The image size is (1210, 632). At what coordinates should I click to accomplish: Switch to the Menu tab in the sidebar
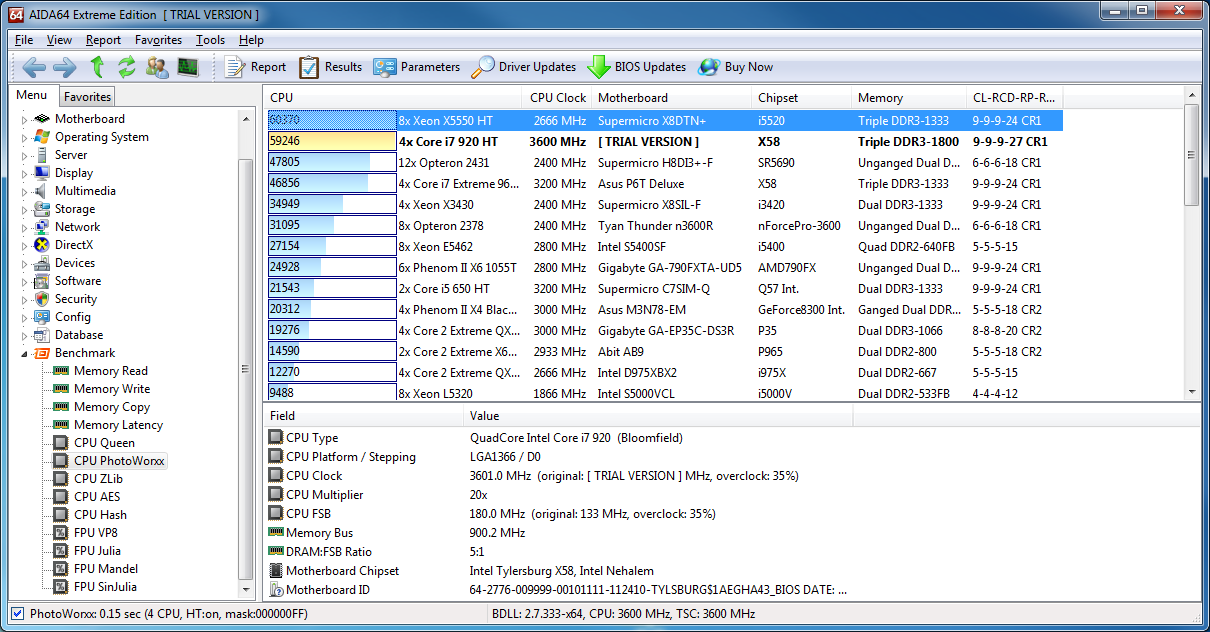point(32,95)
